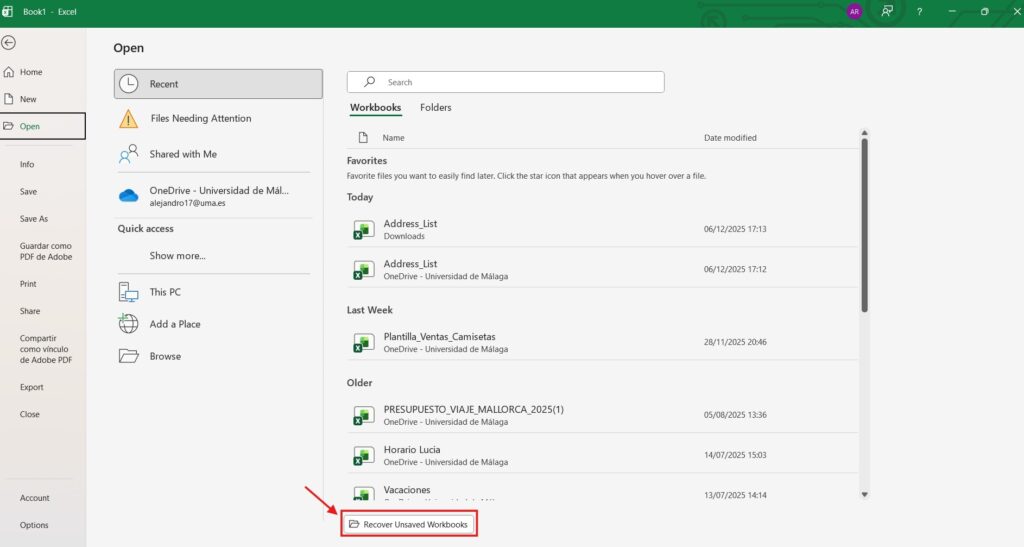Click the warning triangle icon
The width and height of the screenshot is (1024, 547).
point(129,119)
